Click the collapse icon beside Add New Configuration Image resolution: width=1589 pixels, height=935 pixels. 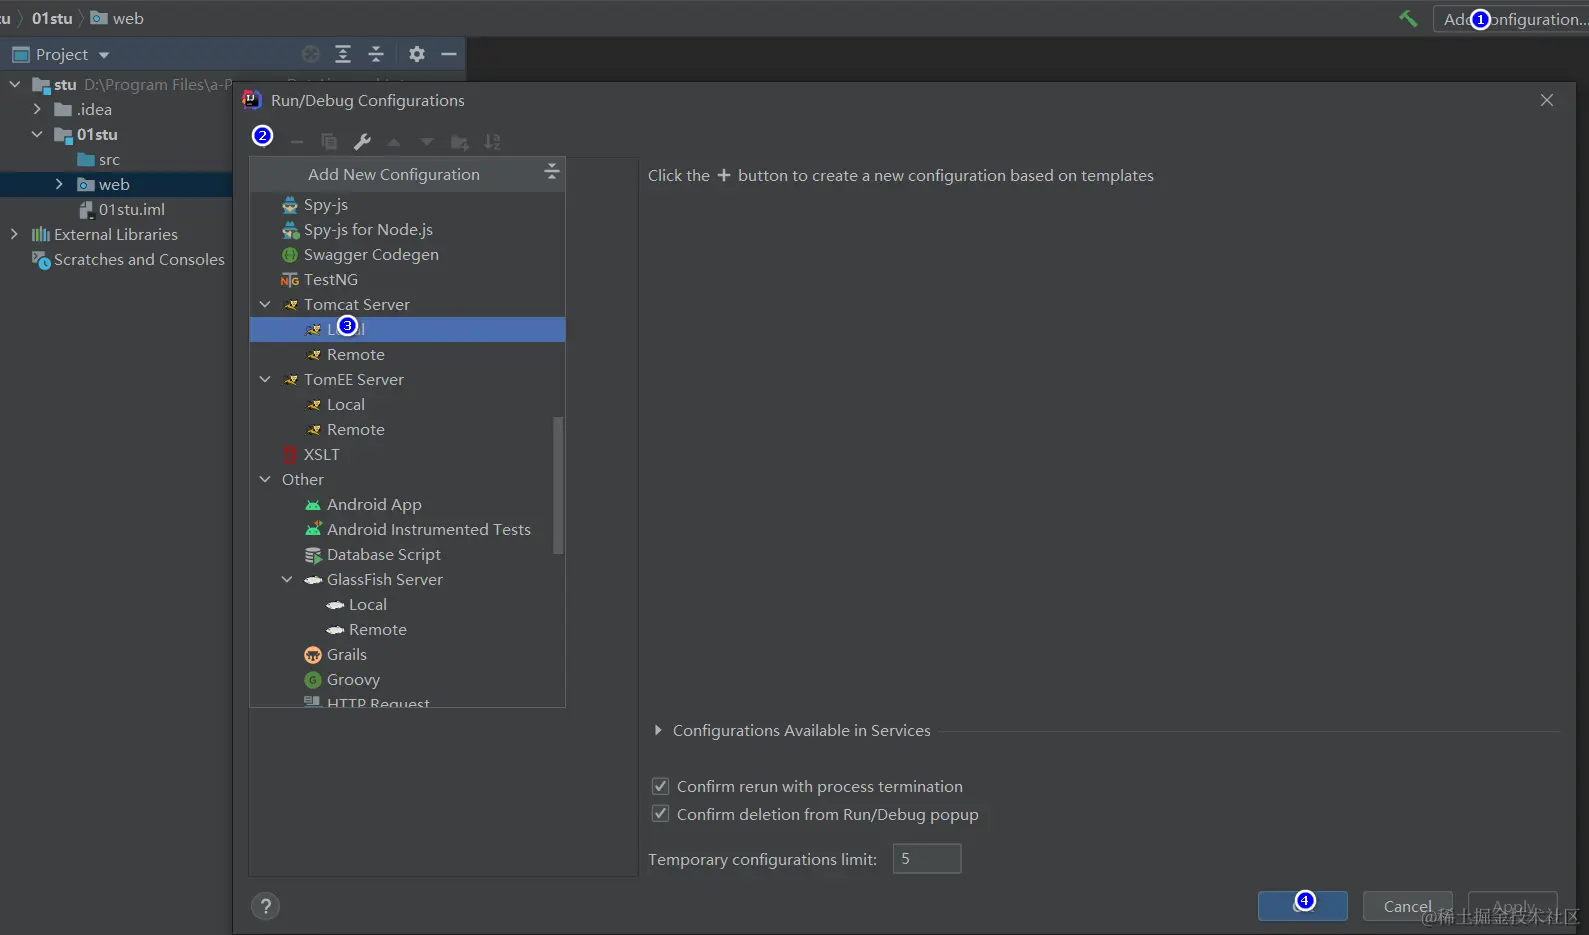coord(551,173)
